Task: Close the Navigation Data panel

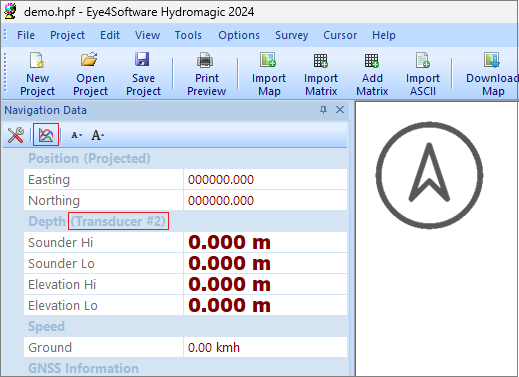Action: tap(340, 110)
